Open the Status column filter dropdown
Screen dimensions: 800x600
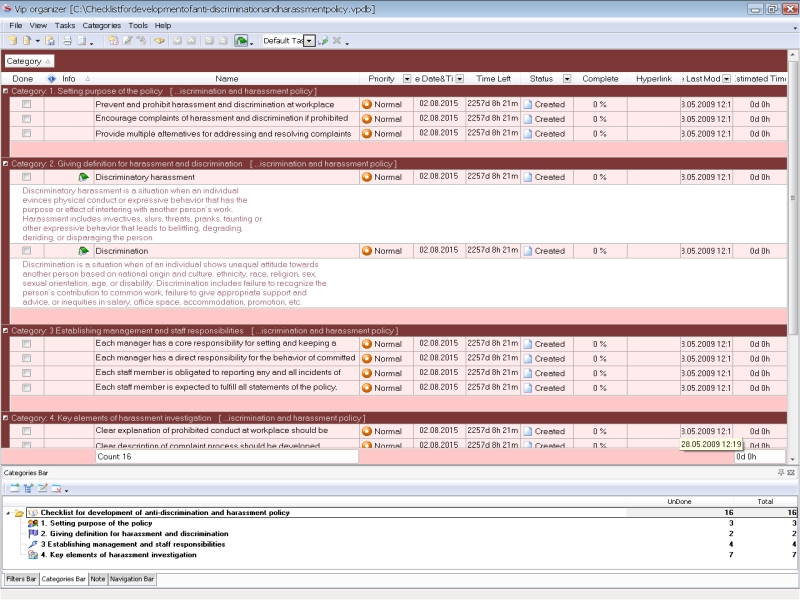click(x=567, y=79)
